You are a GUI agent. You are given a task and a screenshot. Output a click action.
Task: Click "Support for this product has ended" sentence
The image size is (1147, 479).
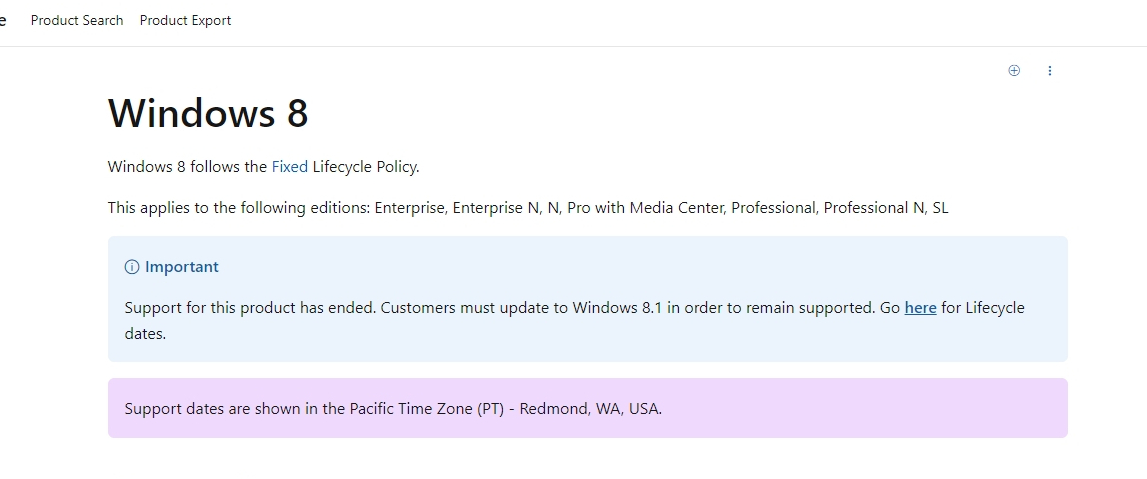click(x=250, y=308)
